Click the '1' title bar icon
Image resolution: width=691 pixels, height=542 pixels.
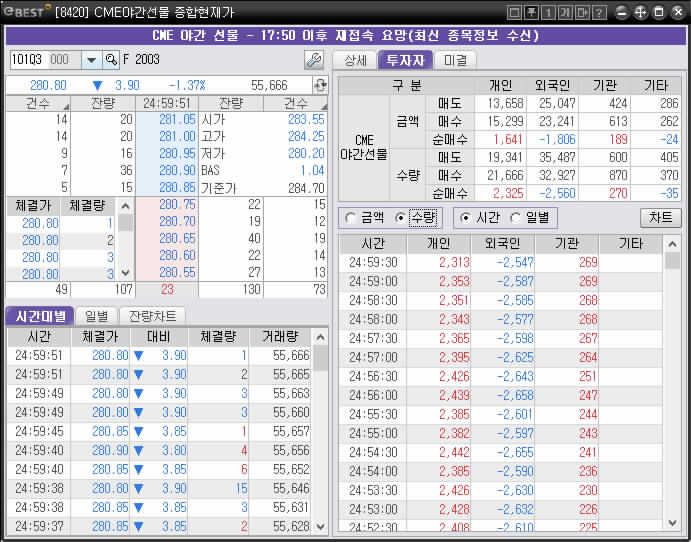pyautogui.click(x=548, y=12)
